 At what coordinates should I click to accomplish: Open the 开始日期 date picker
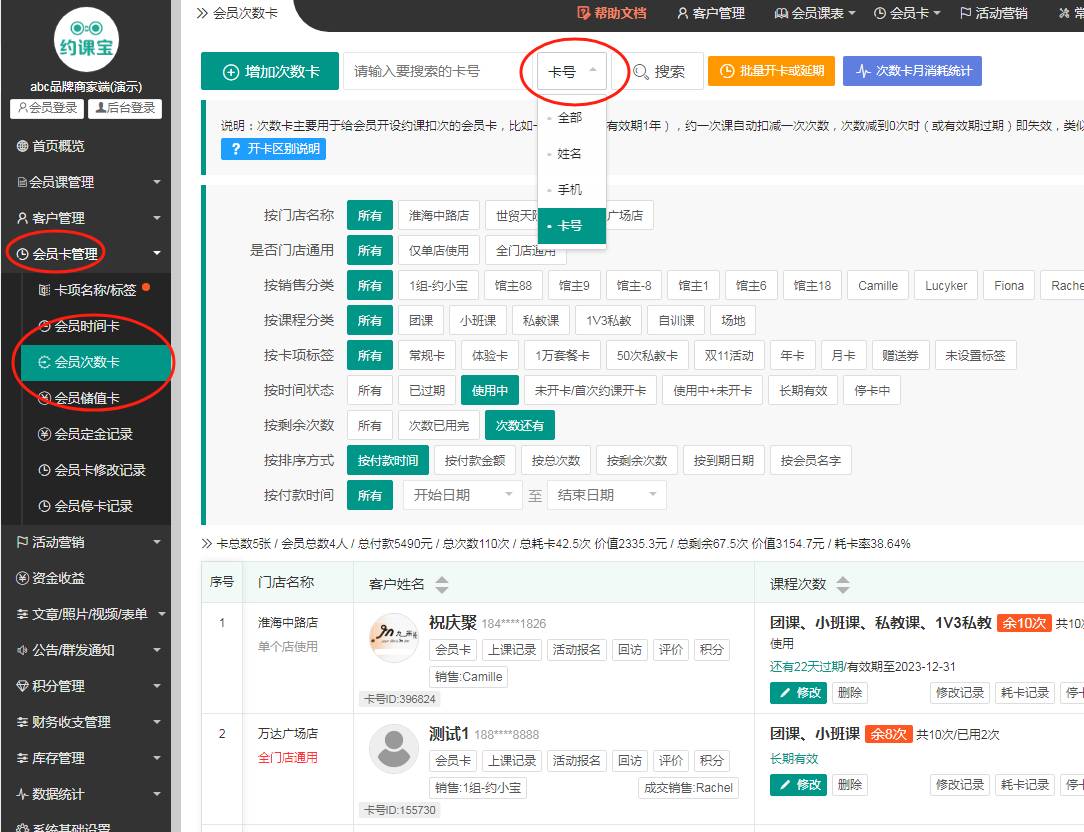(x=460, y=495)
